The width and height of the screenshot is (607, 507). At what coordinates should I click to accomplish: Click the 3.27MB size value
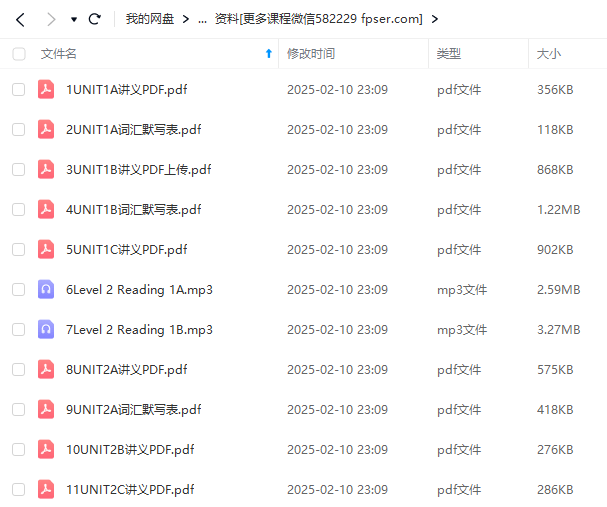(559, 330)
